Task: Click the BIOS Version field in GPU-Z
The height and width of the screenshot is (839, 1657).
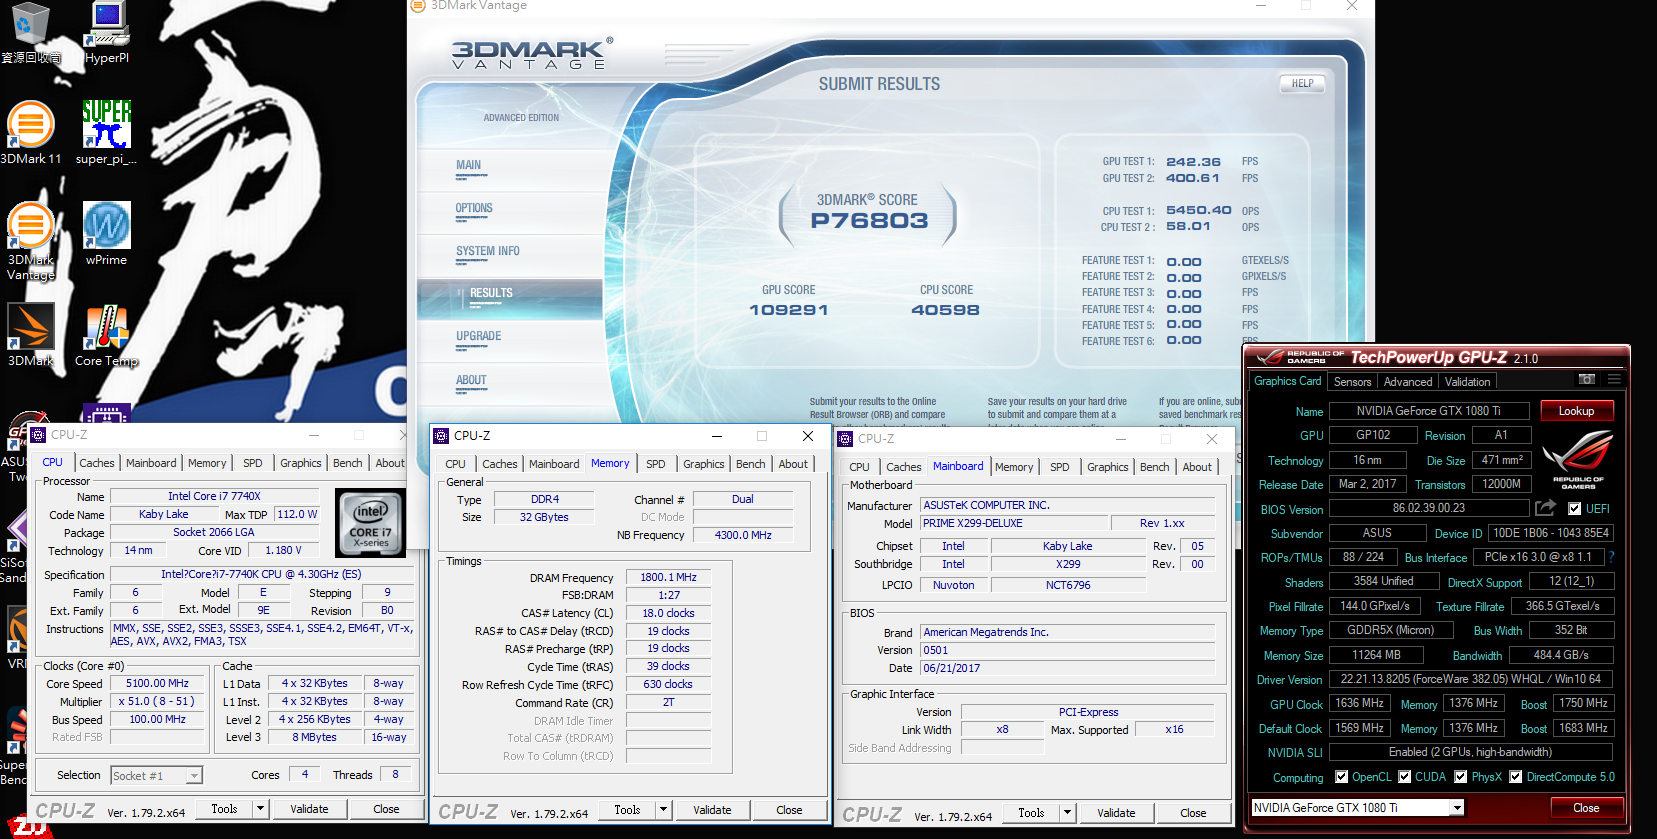Action: pos(1428,508)
